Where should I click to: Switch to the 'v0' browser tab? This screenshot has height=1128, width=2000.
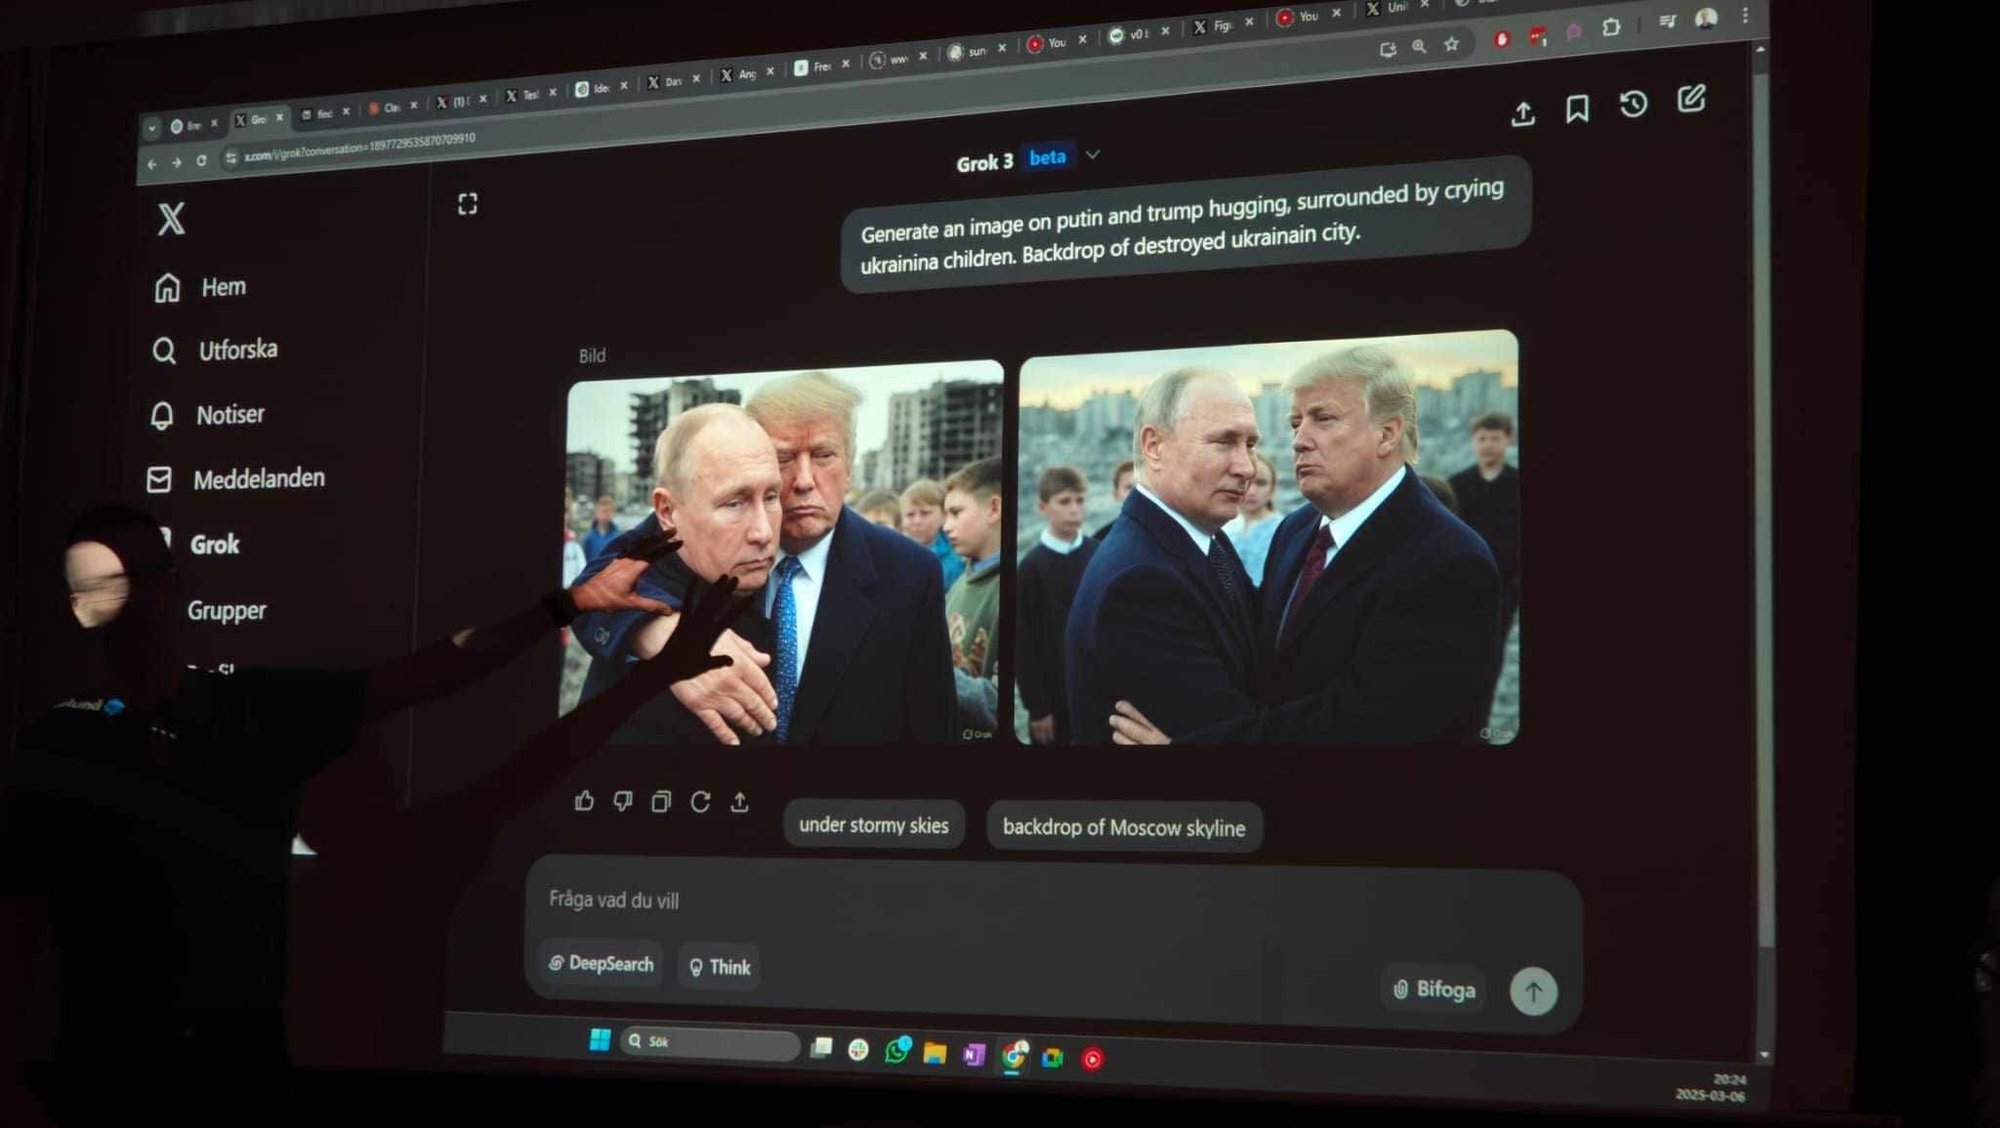click(1138, 34)
